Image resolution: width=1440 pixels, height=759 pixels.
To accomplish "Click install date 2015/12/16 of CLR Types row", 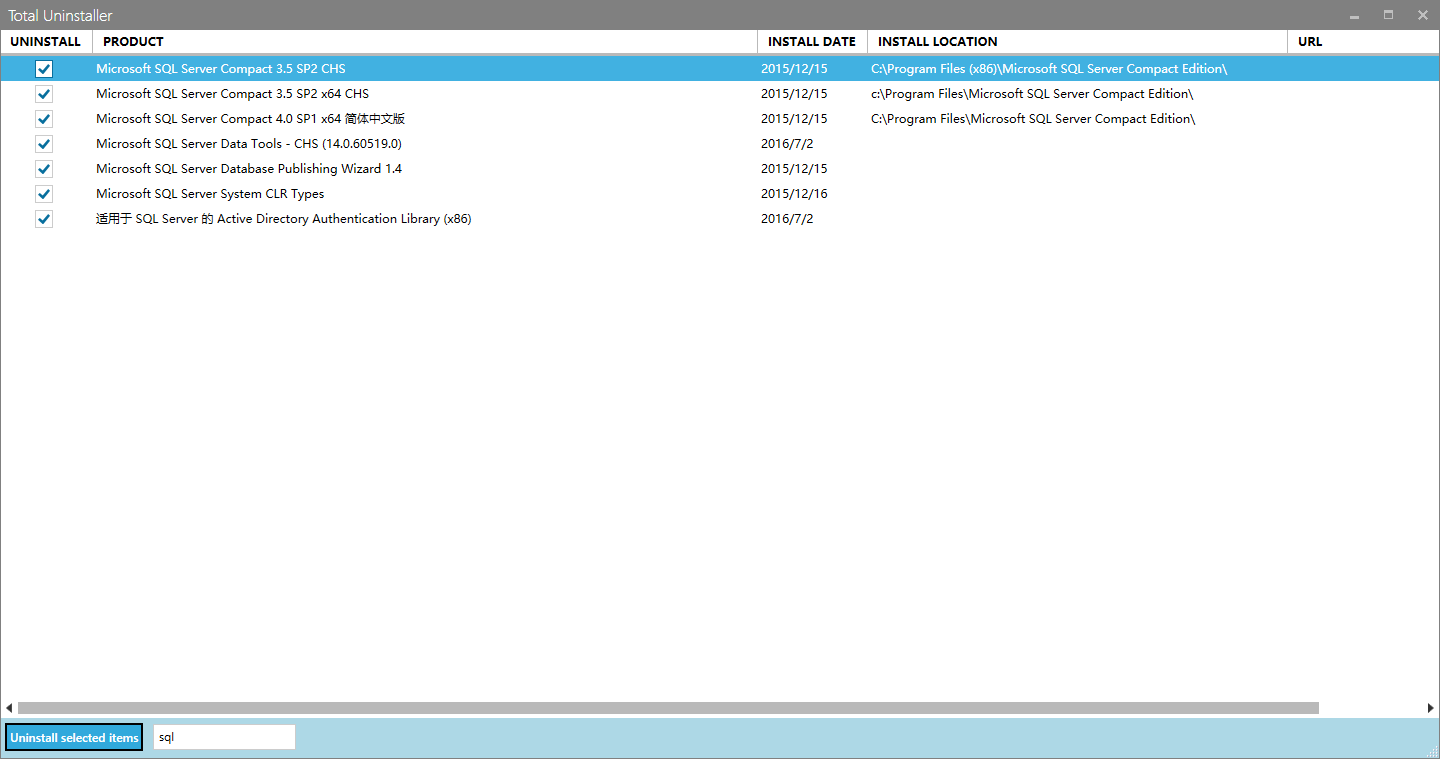I will 794,194.
